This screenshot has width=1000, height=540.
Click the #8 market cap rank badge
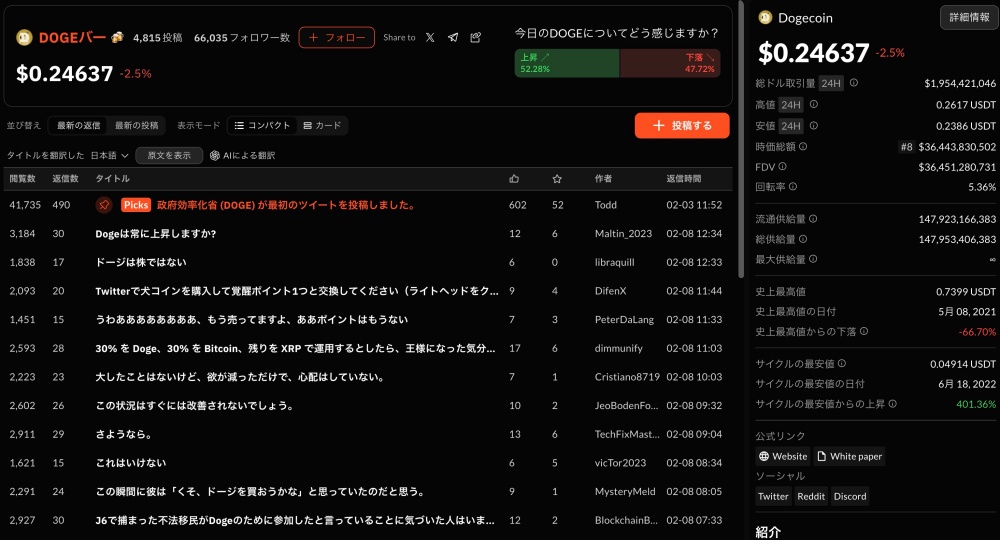coord(906,147)
